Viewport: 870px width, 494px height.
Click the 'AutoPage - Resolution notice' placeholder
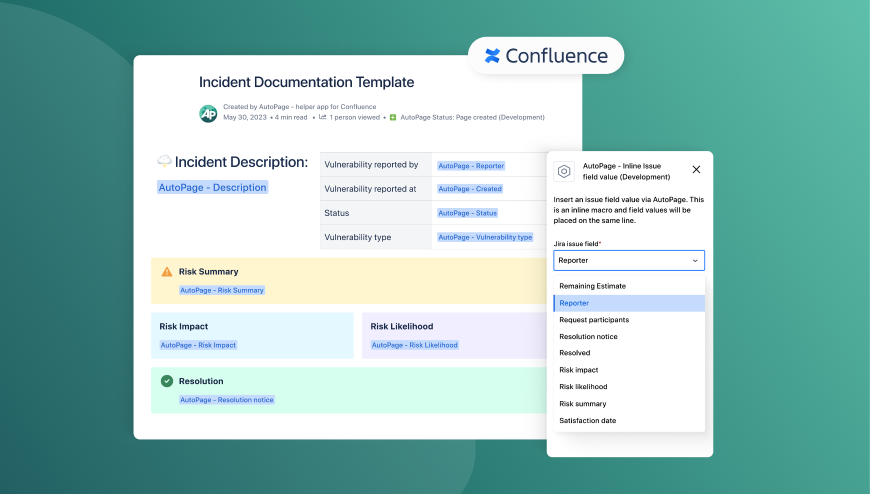click(226, 400)
